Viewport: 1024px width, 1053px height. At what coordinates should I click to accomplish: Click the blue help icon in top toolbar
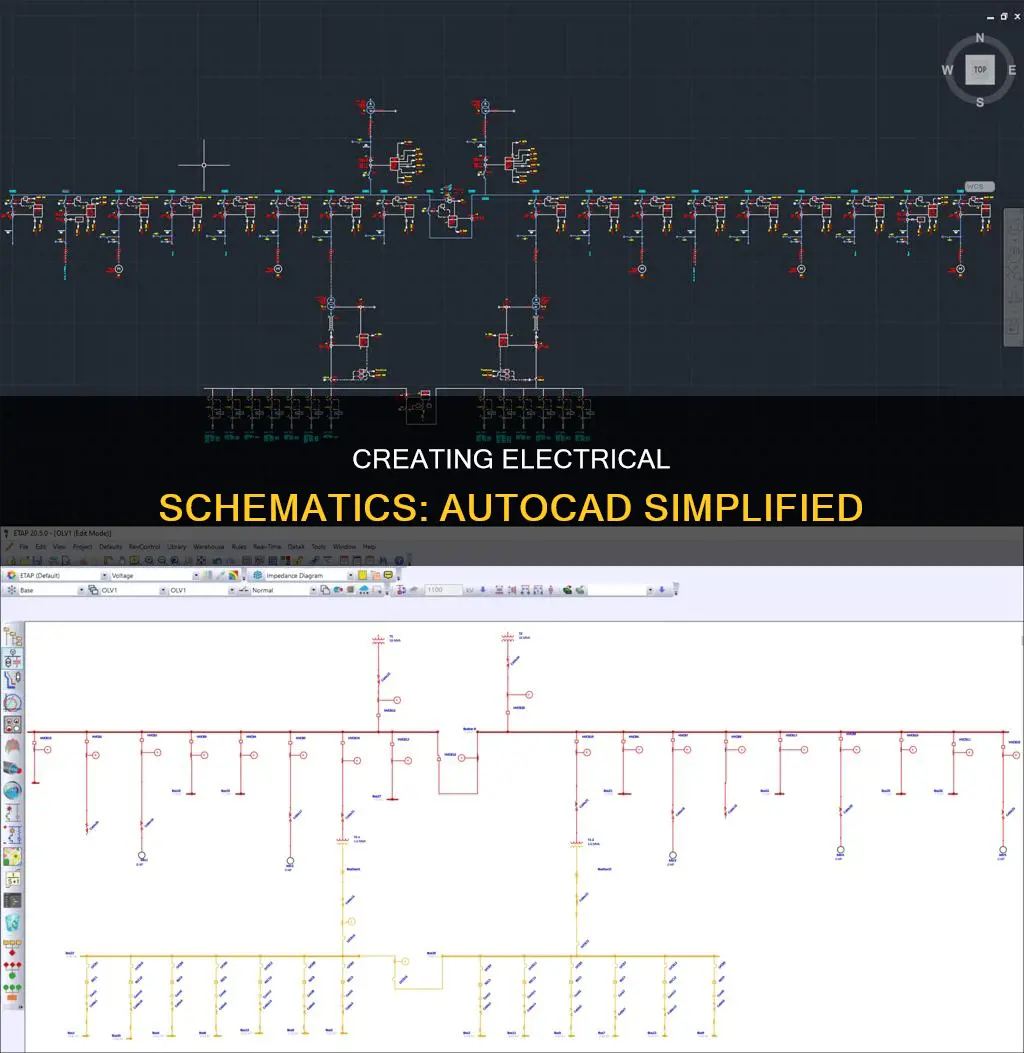coord(399,561)
